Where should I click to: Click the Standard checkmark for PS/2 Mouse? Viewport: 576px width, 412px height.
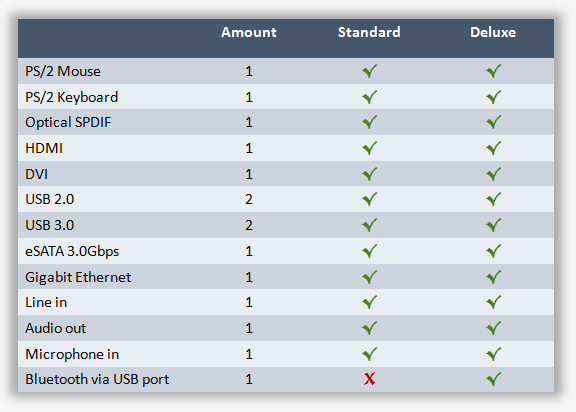[370, 71]
